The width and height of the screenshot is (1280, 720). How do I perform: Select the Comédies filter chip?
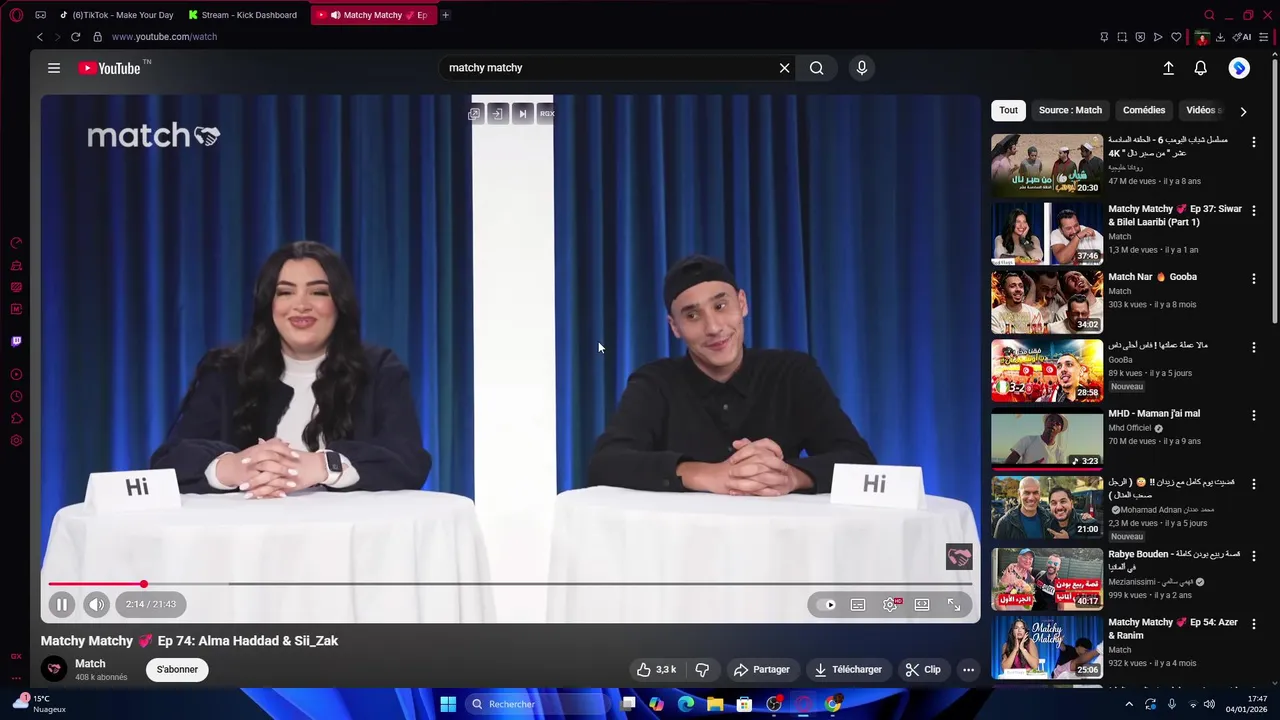[1144, 110]
